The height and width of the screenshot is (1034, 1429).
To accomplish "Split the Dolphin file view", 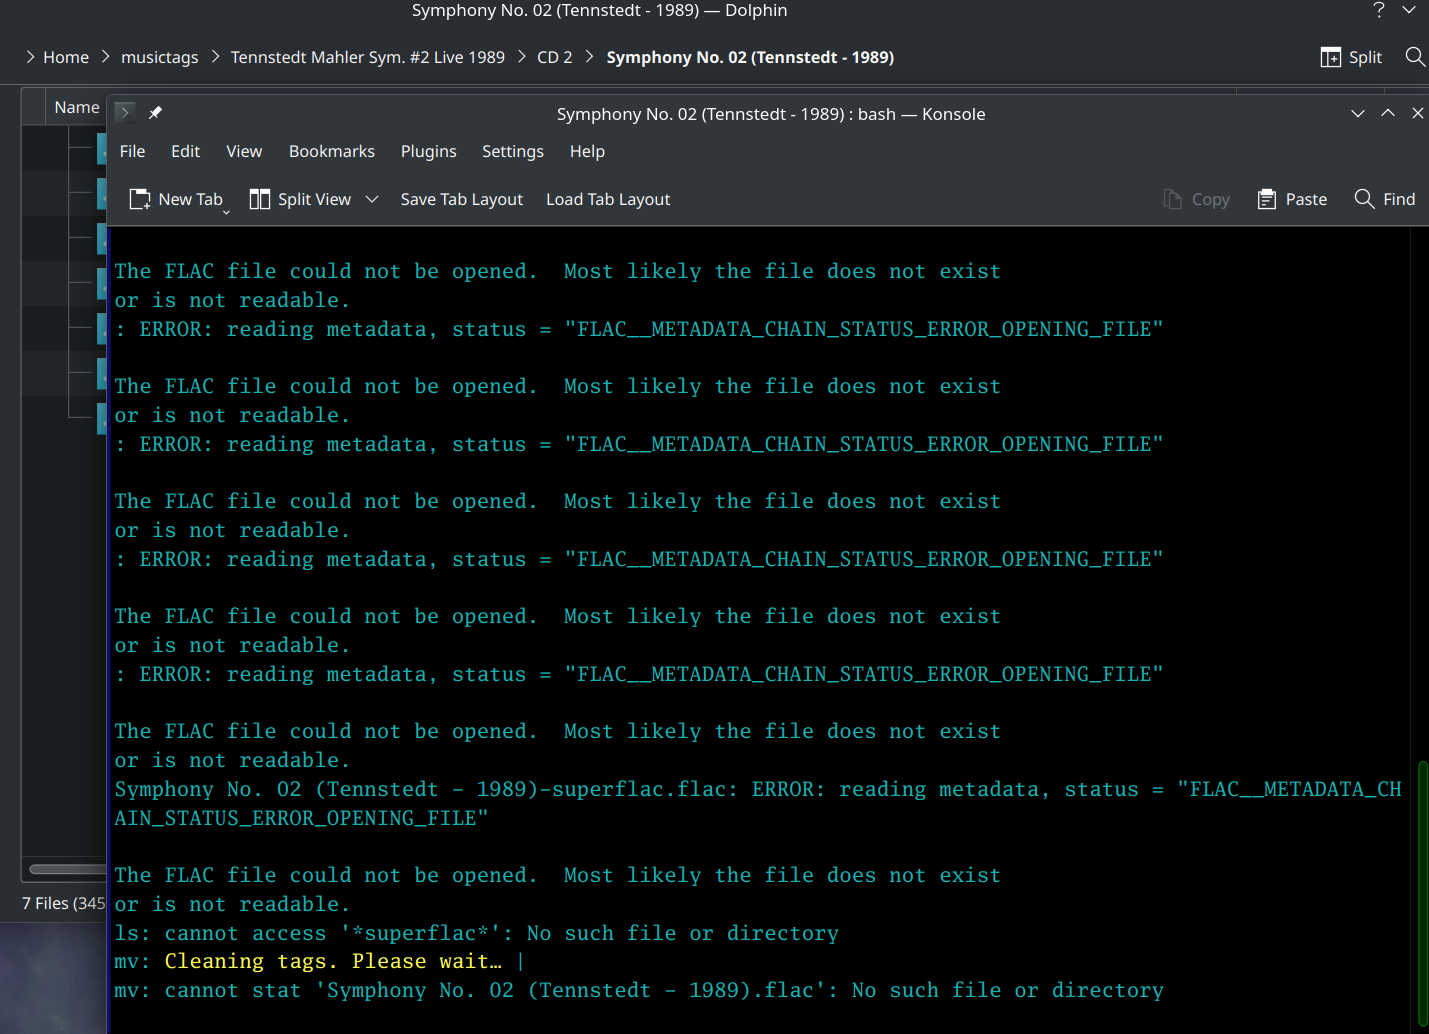I will 1350,57.
